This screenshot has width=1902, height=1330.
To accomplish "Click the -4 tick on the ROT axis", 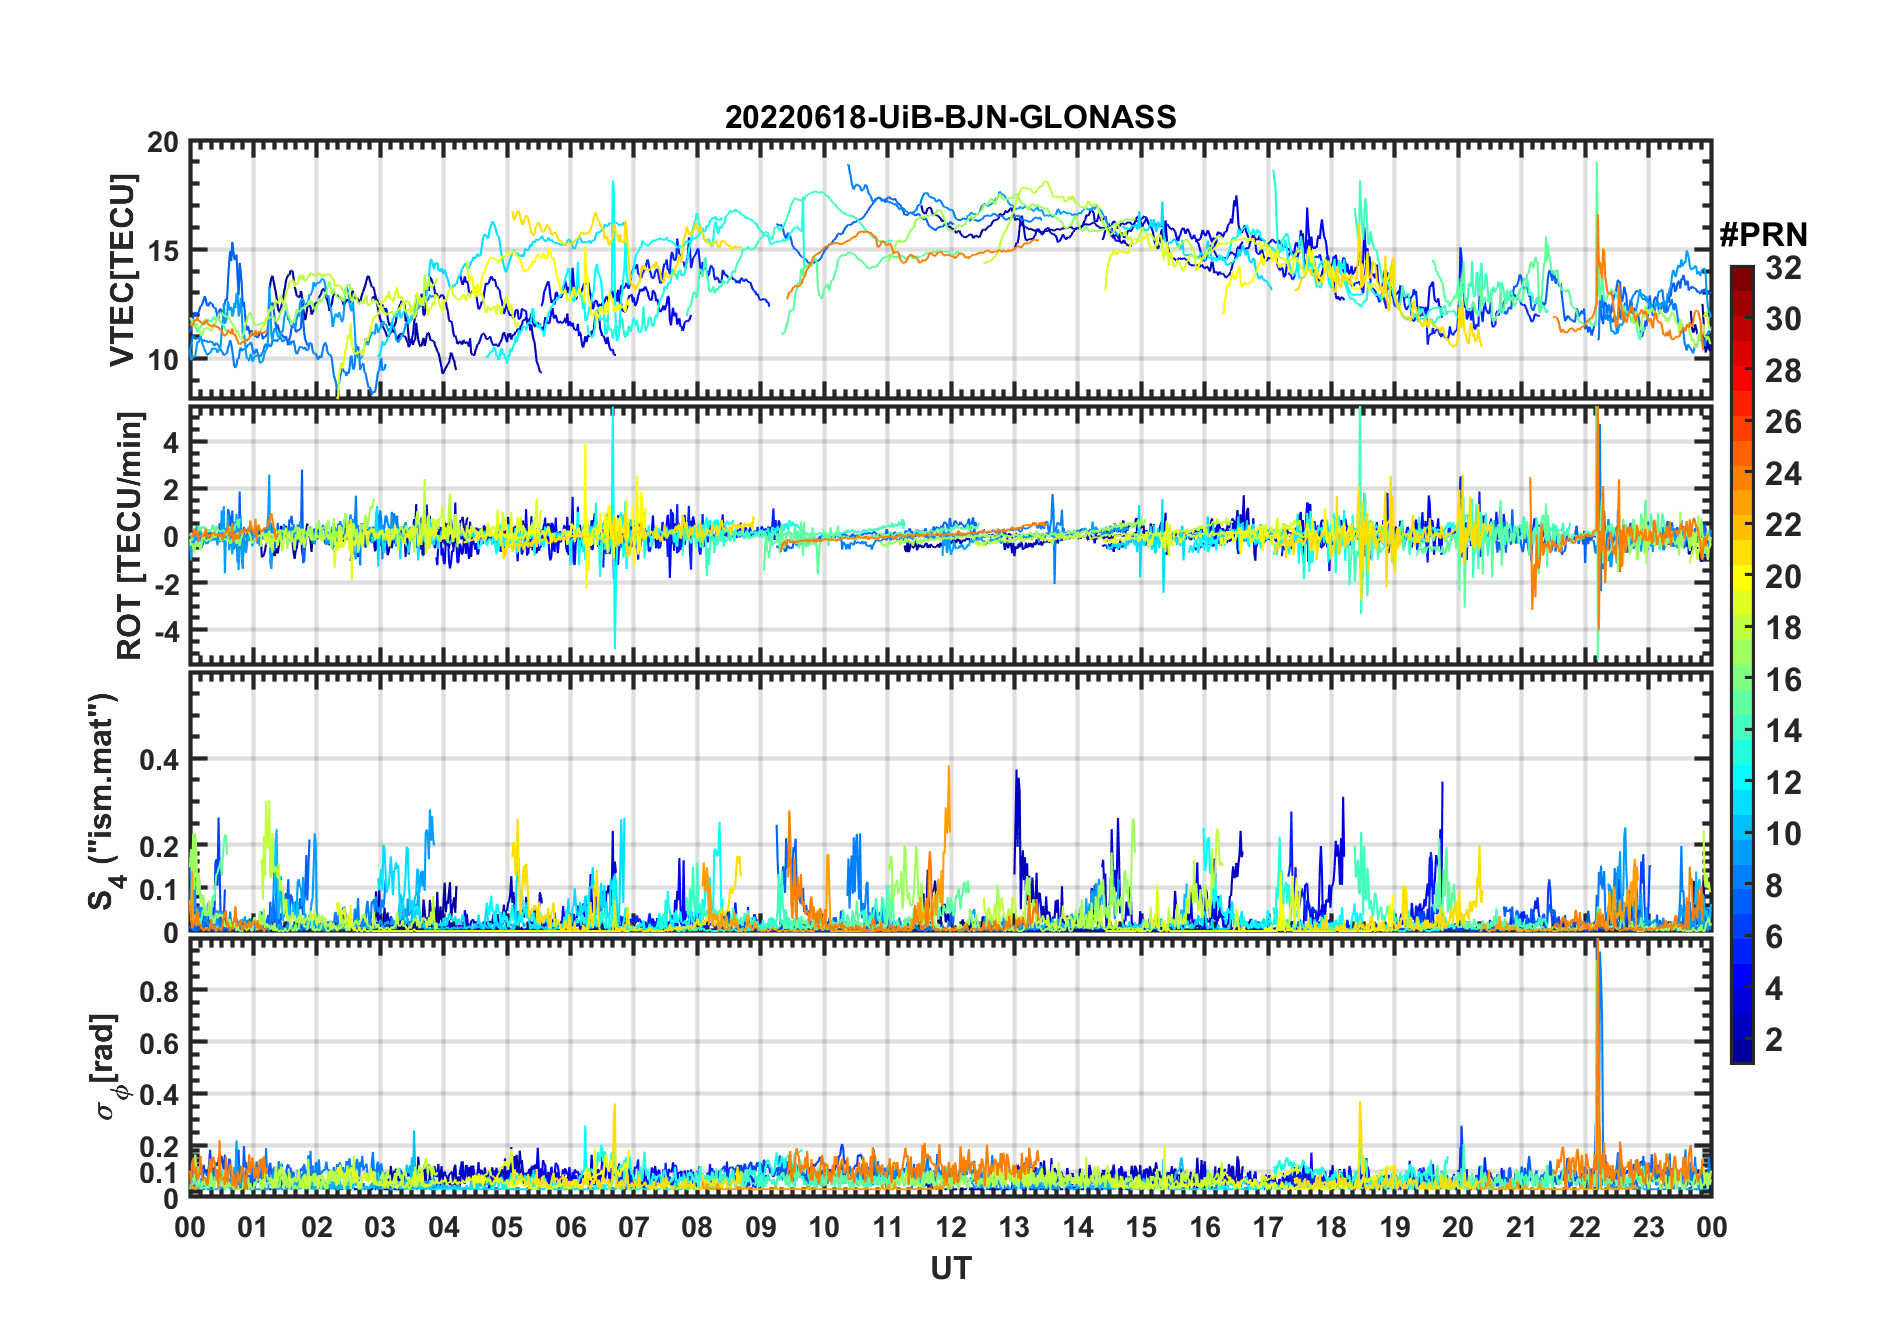I will (161, 631).
